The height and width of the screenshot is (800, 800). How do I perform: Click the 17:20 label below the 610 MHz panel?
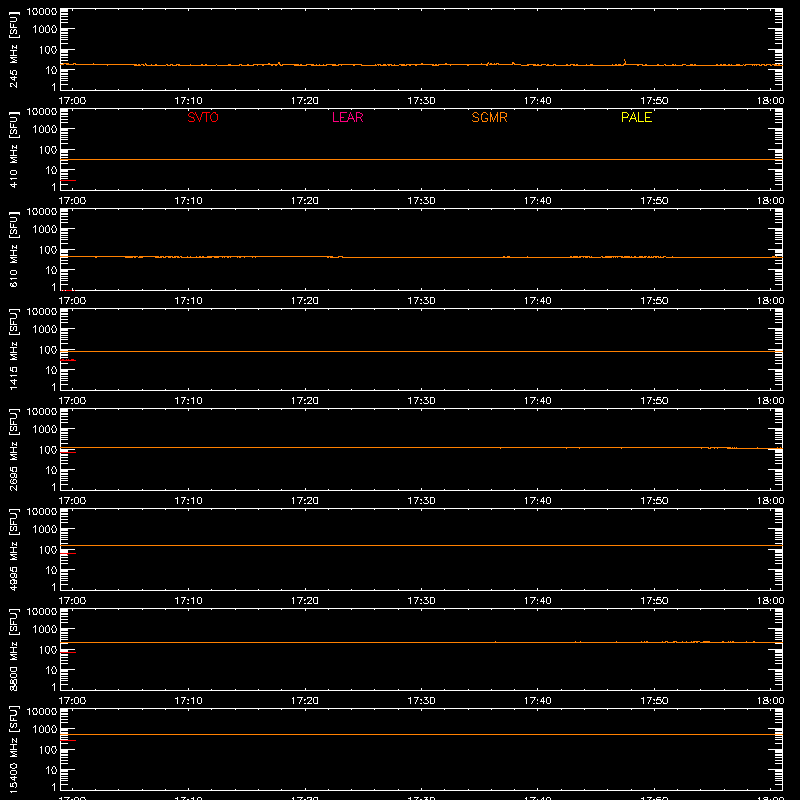(305, 301)
